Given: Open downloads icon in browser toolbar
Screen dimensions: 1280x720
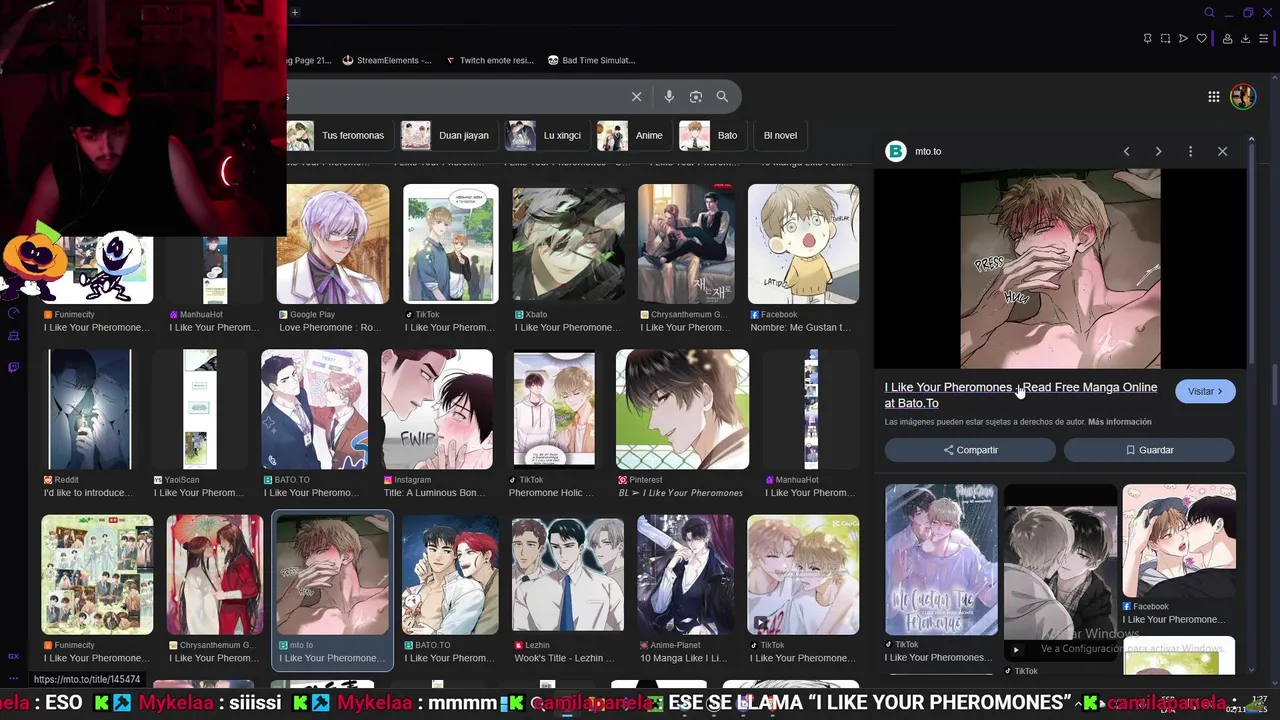Looking at the screenshot, I should click(1246, 39).
